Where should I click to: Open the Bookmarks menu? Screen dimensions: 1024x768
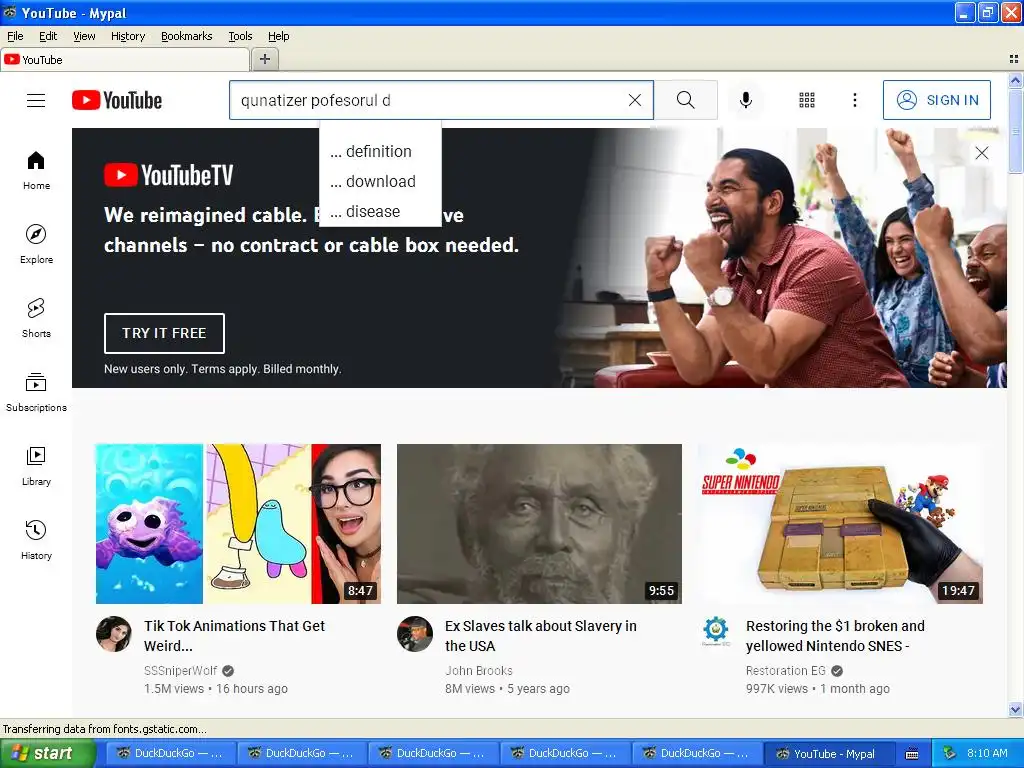click(x=187, y=36)
